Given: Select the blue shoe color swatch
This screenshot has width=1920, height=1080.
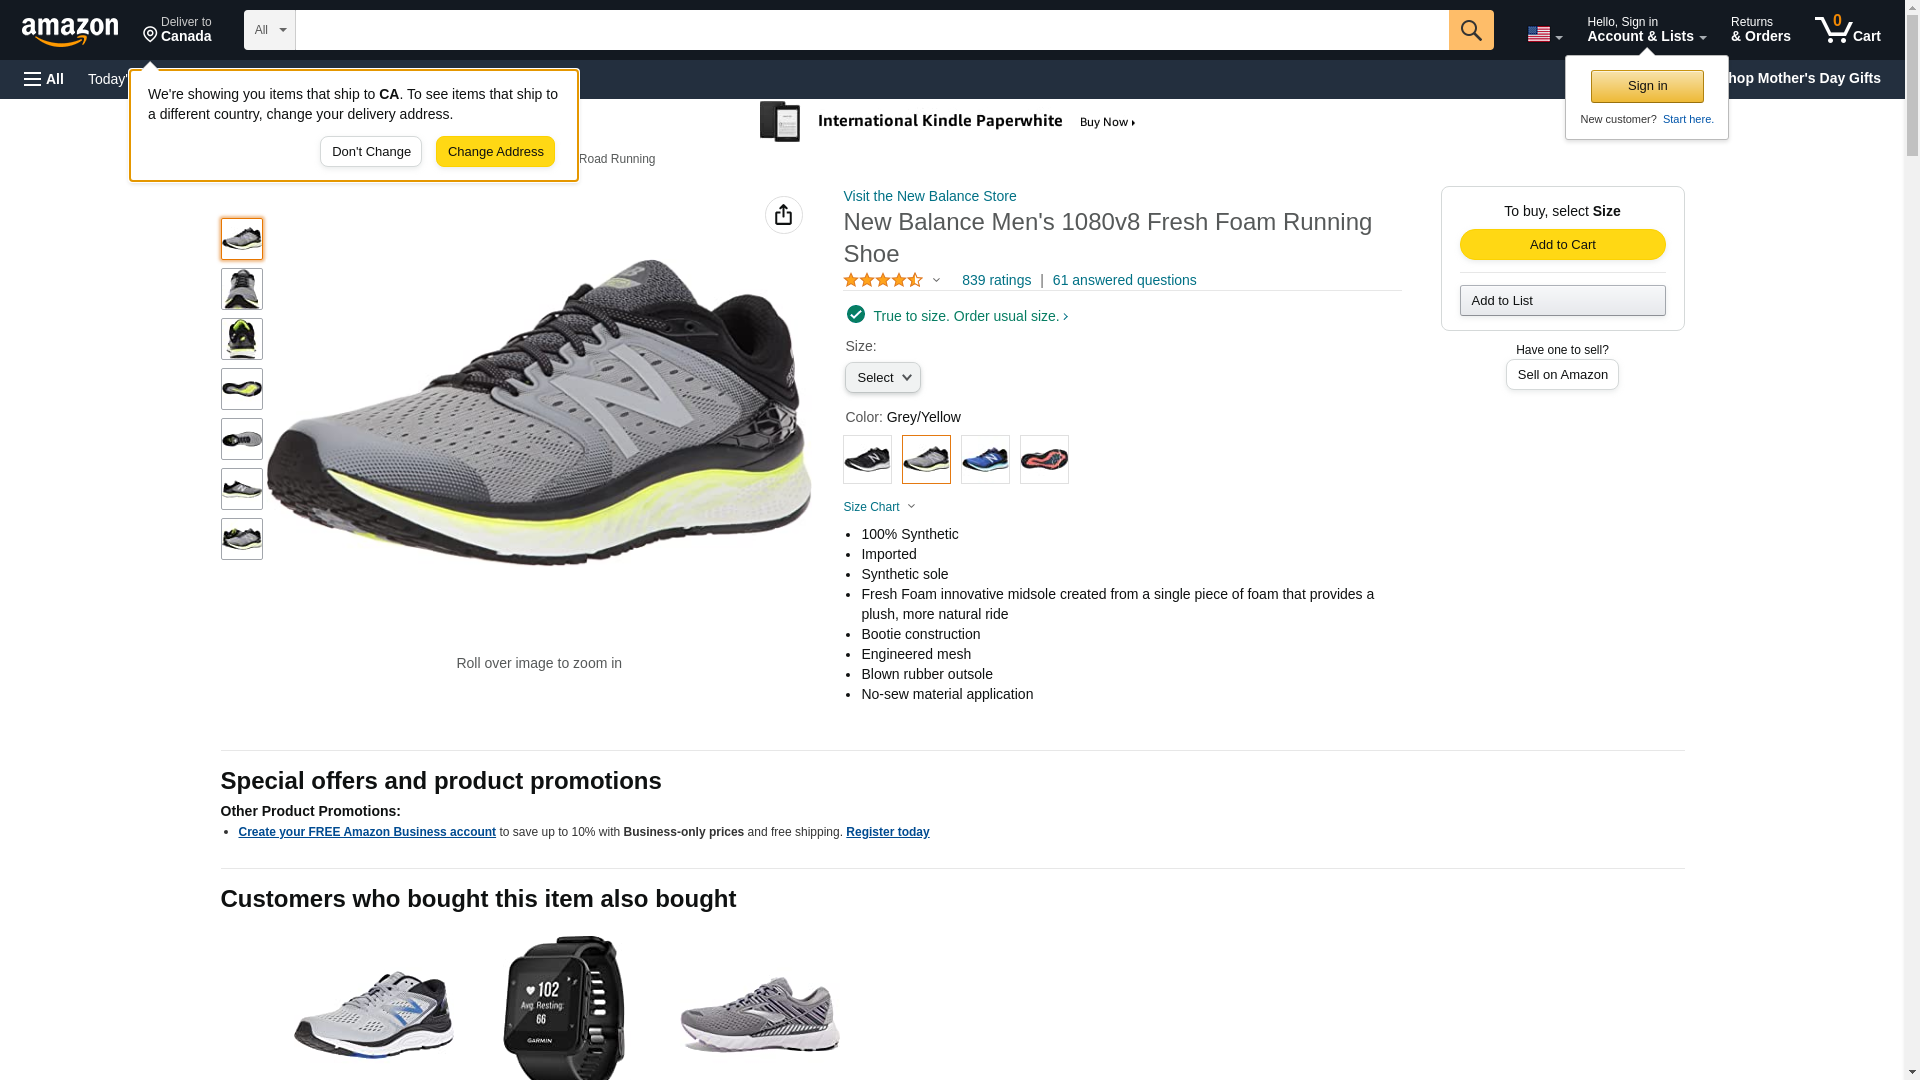Looking at the screenshot, I should pyautogui.click(x=985, y=460).
